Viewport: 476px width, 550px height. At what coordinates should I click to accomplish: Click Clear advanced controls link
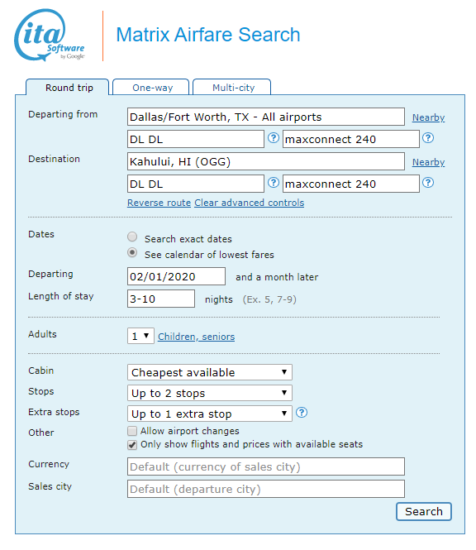[249, 203]
